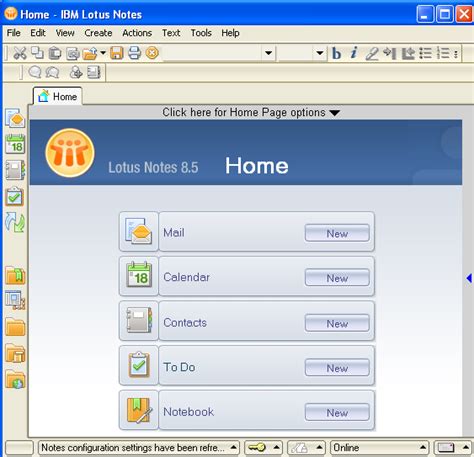
Task: Open the access level status popup
Action: 306,447
